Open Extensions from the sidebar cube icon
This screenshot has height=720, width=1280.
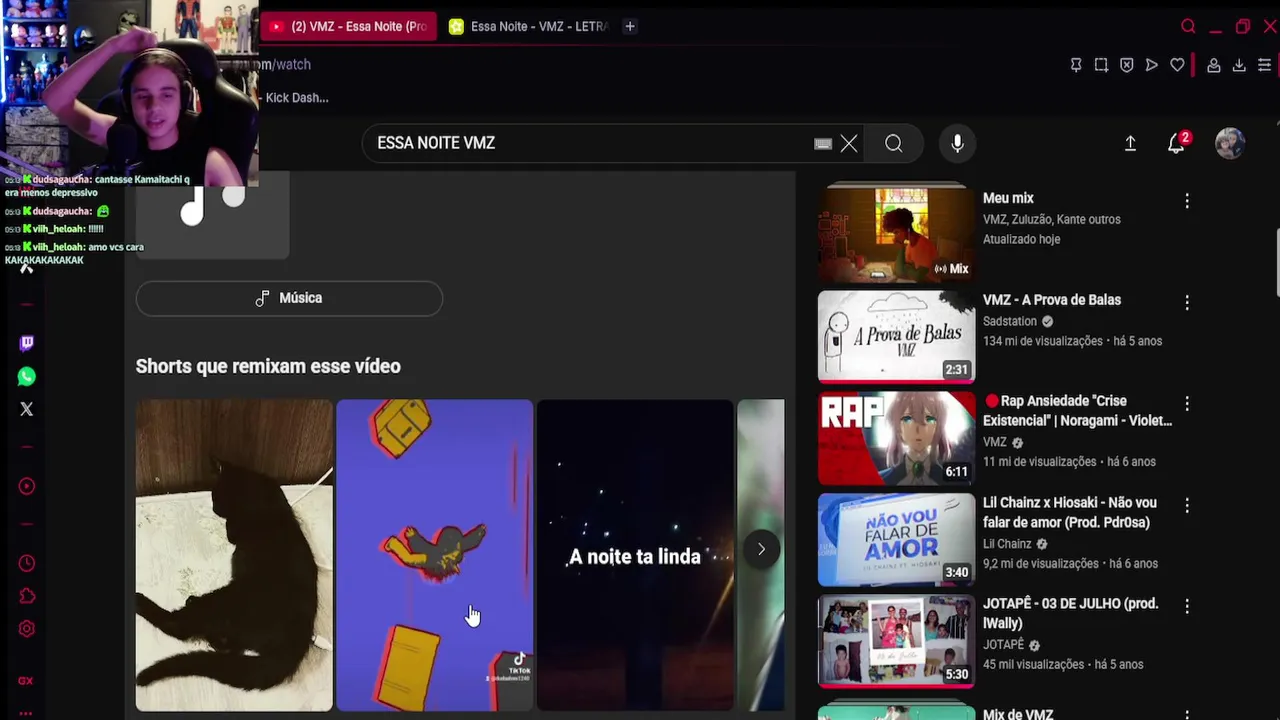point(27,597)
